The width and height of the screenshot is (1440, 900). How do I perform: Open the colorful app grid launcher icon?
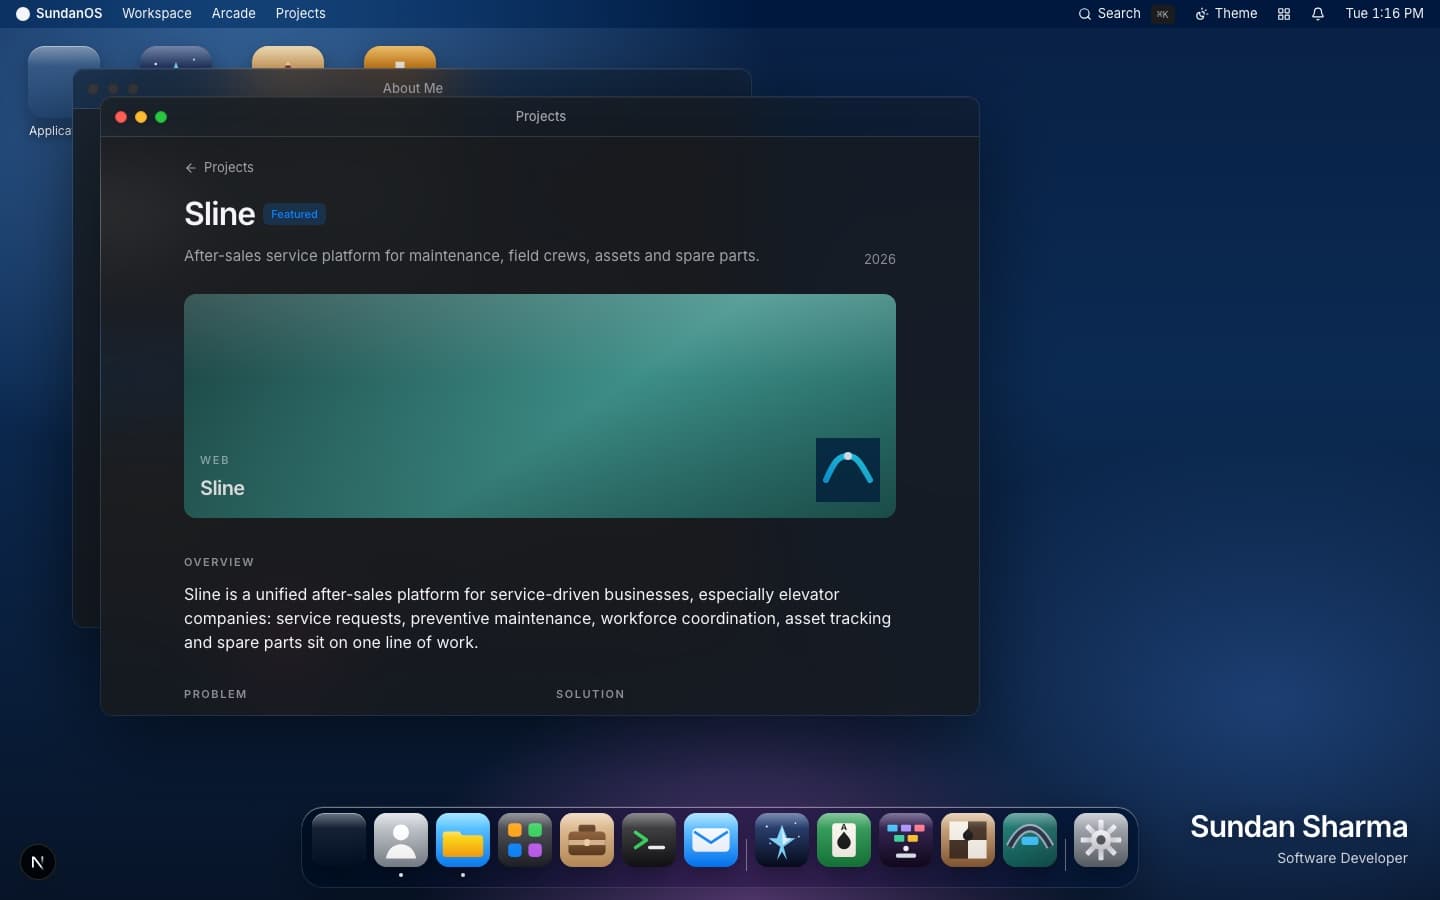(525, 840)
